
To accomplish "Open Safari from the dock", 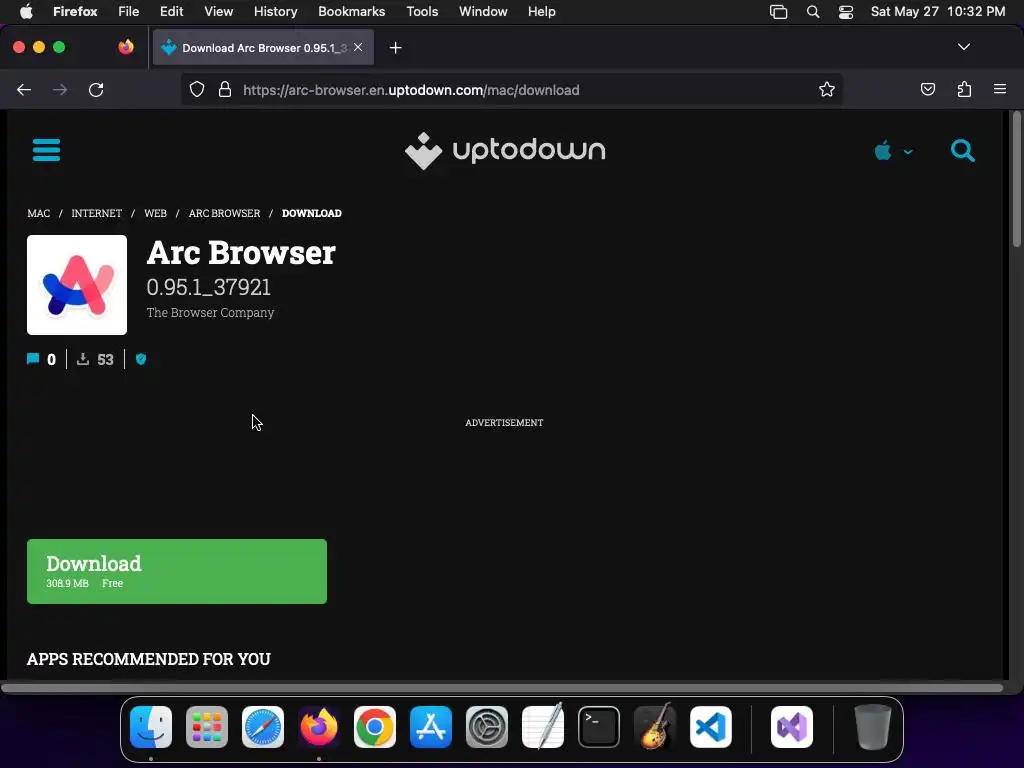I will (263, 727).
